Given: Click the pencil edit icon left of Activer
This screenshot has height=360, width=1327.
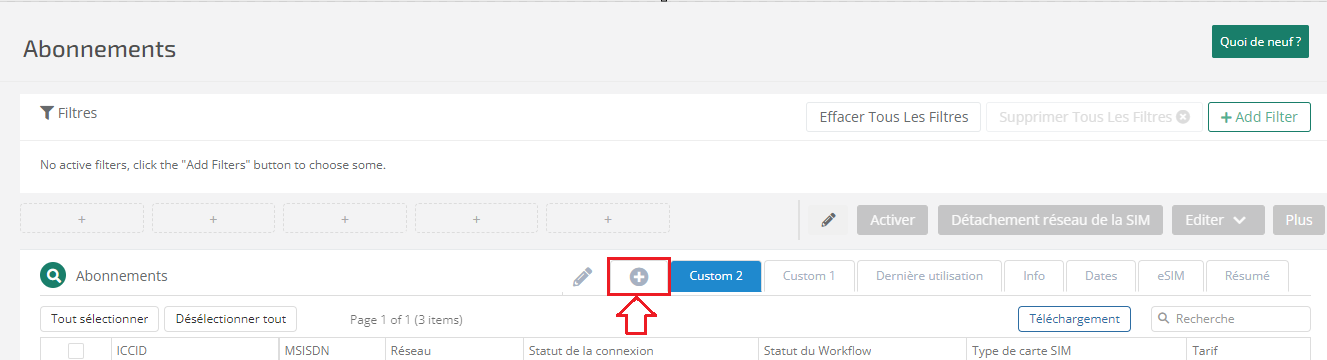Looking at the screenshot, I should coord(828,220).
